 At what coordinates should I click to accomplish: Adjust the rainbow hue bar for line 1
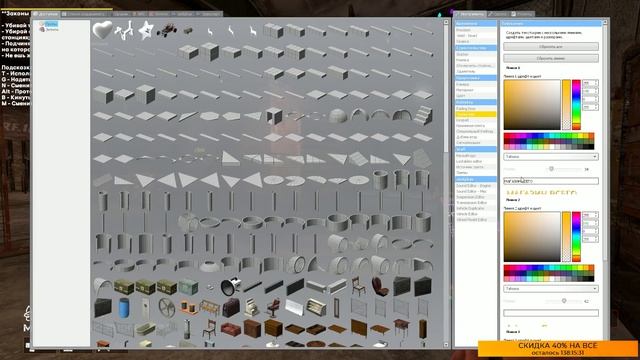[576, 105]
